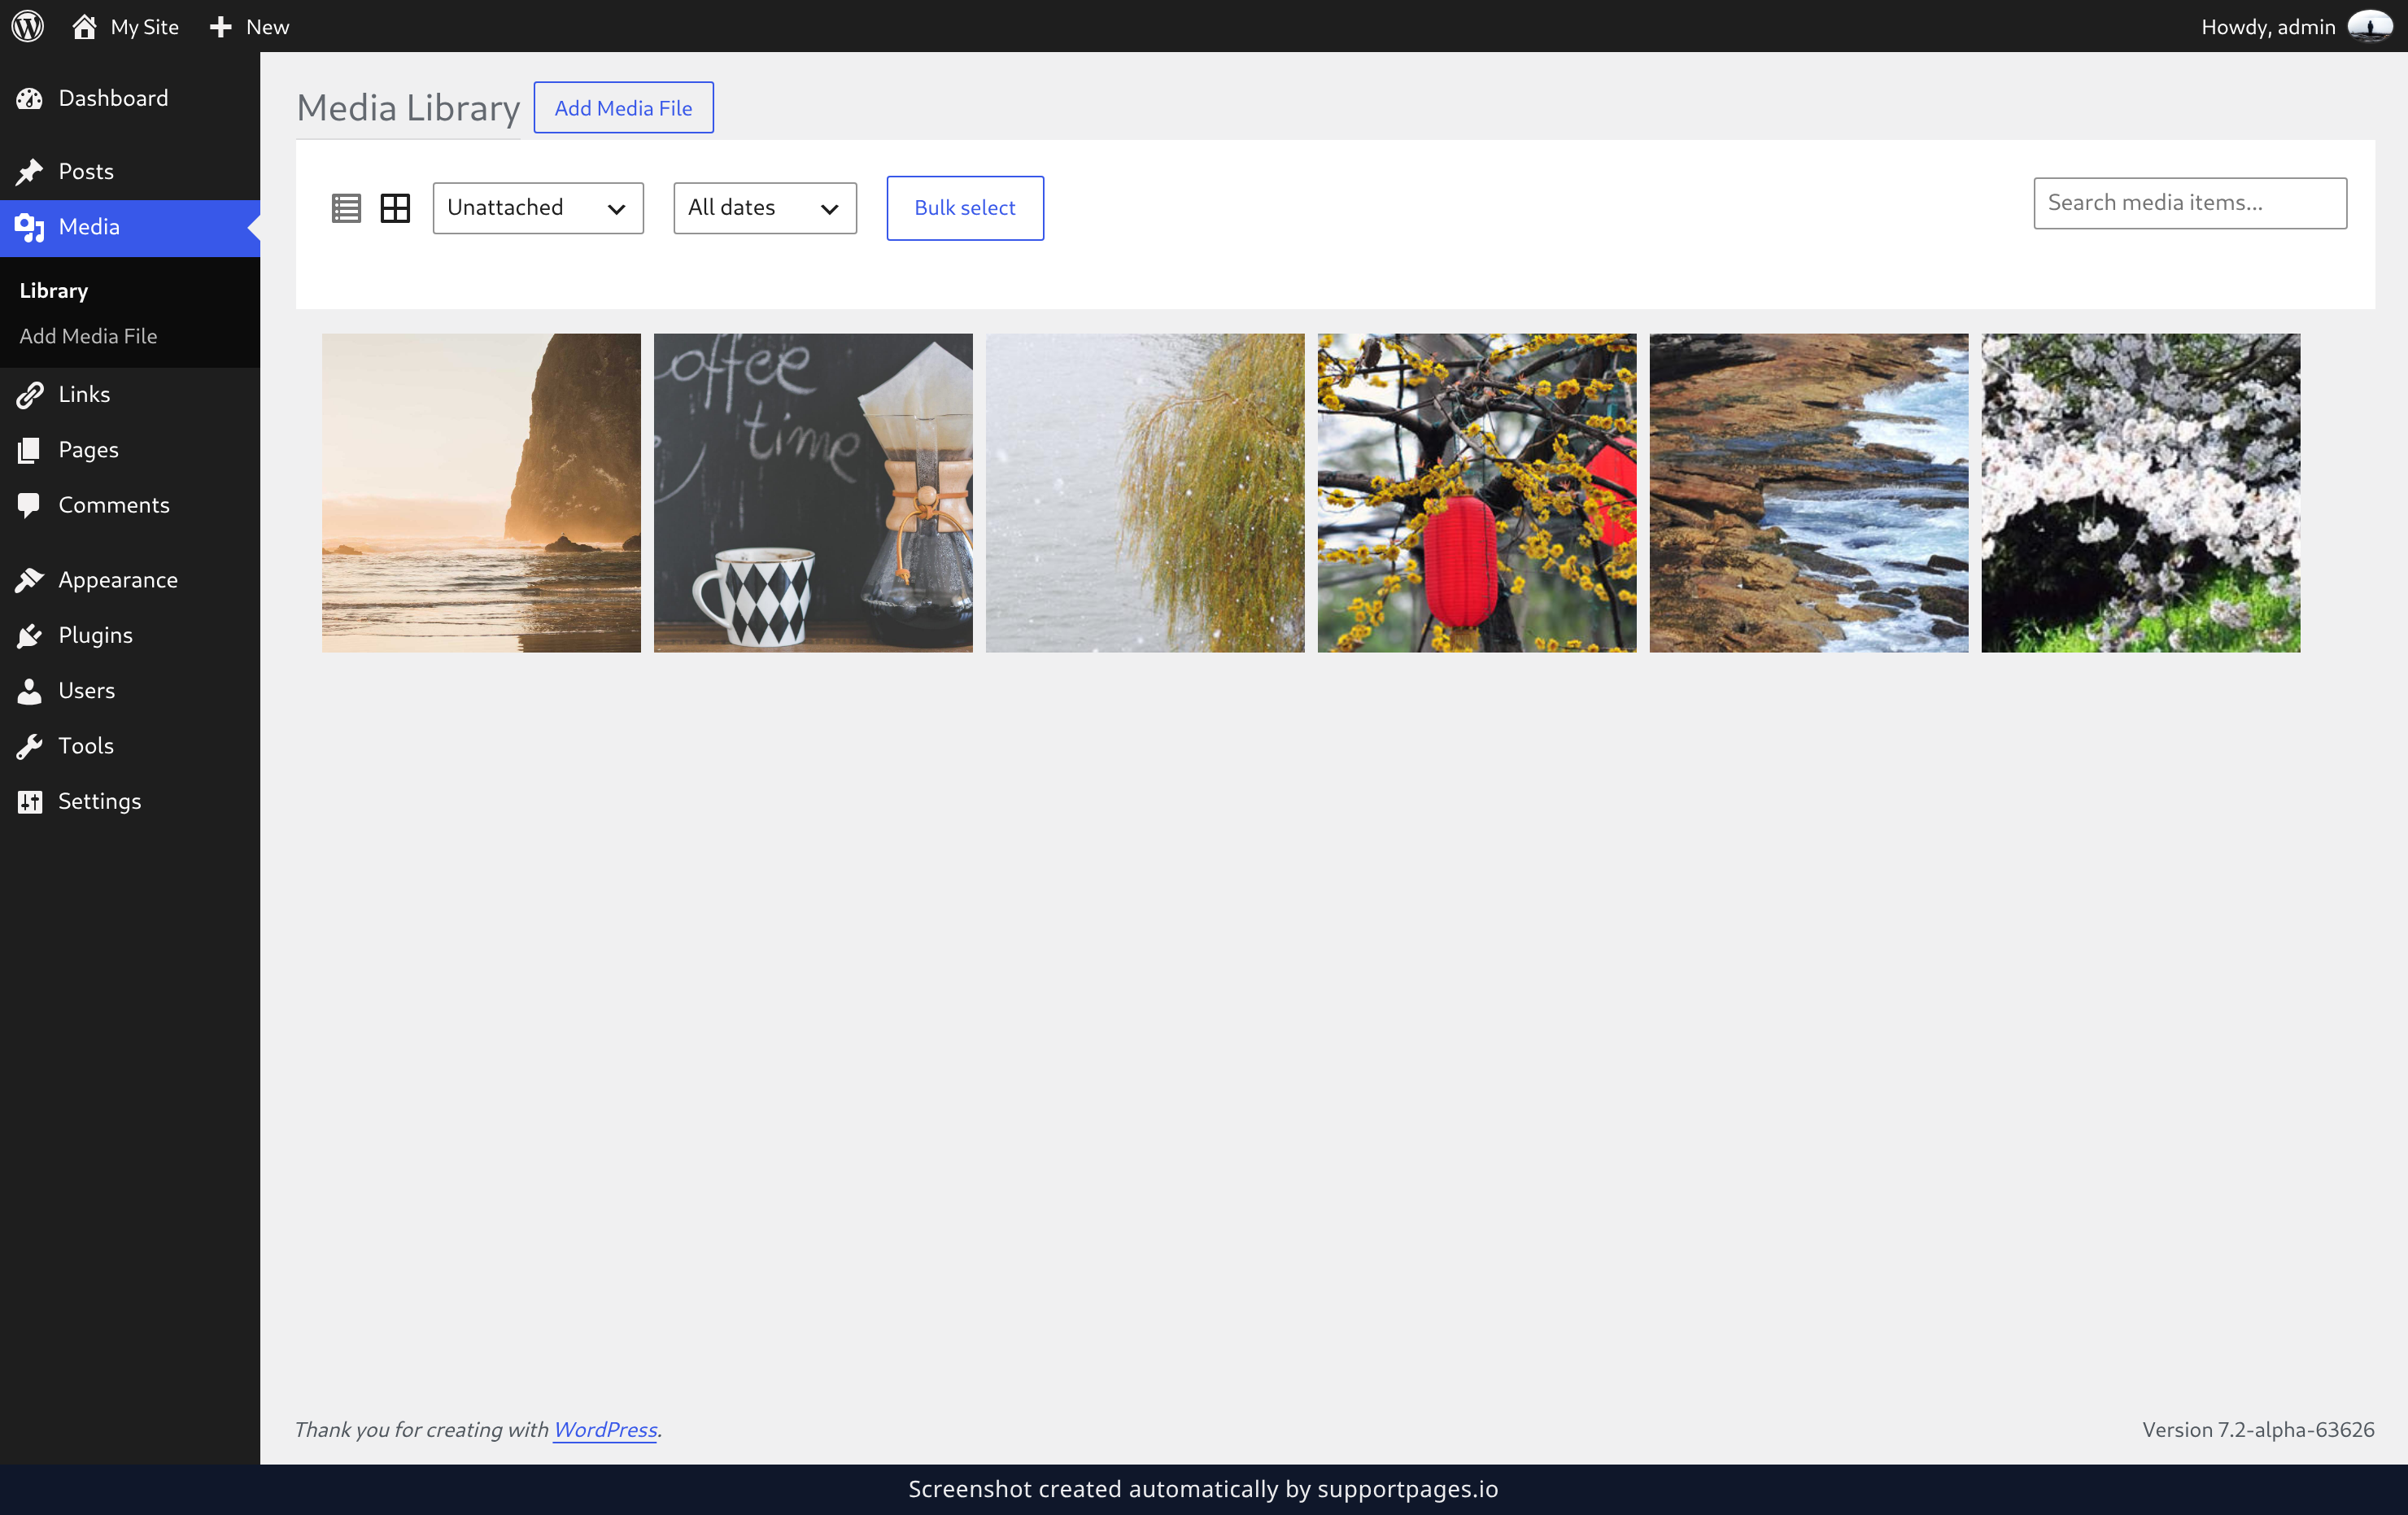Switch to list view icon
Image resolution: width=2408 pixels, height=1515 pixels.
click(346, 208)
